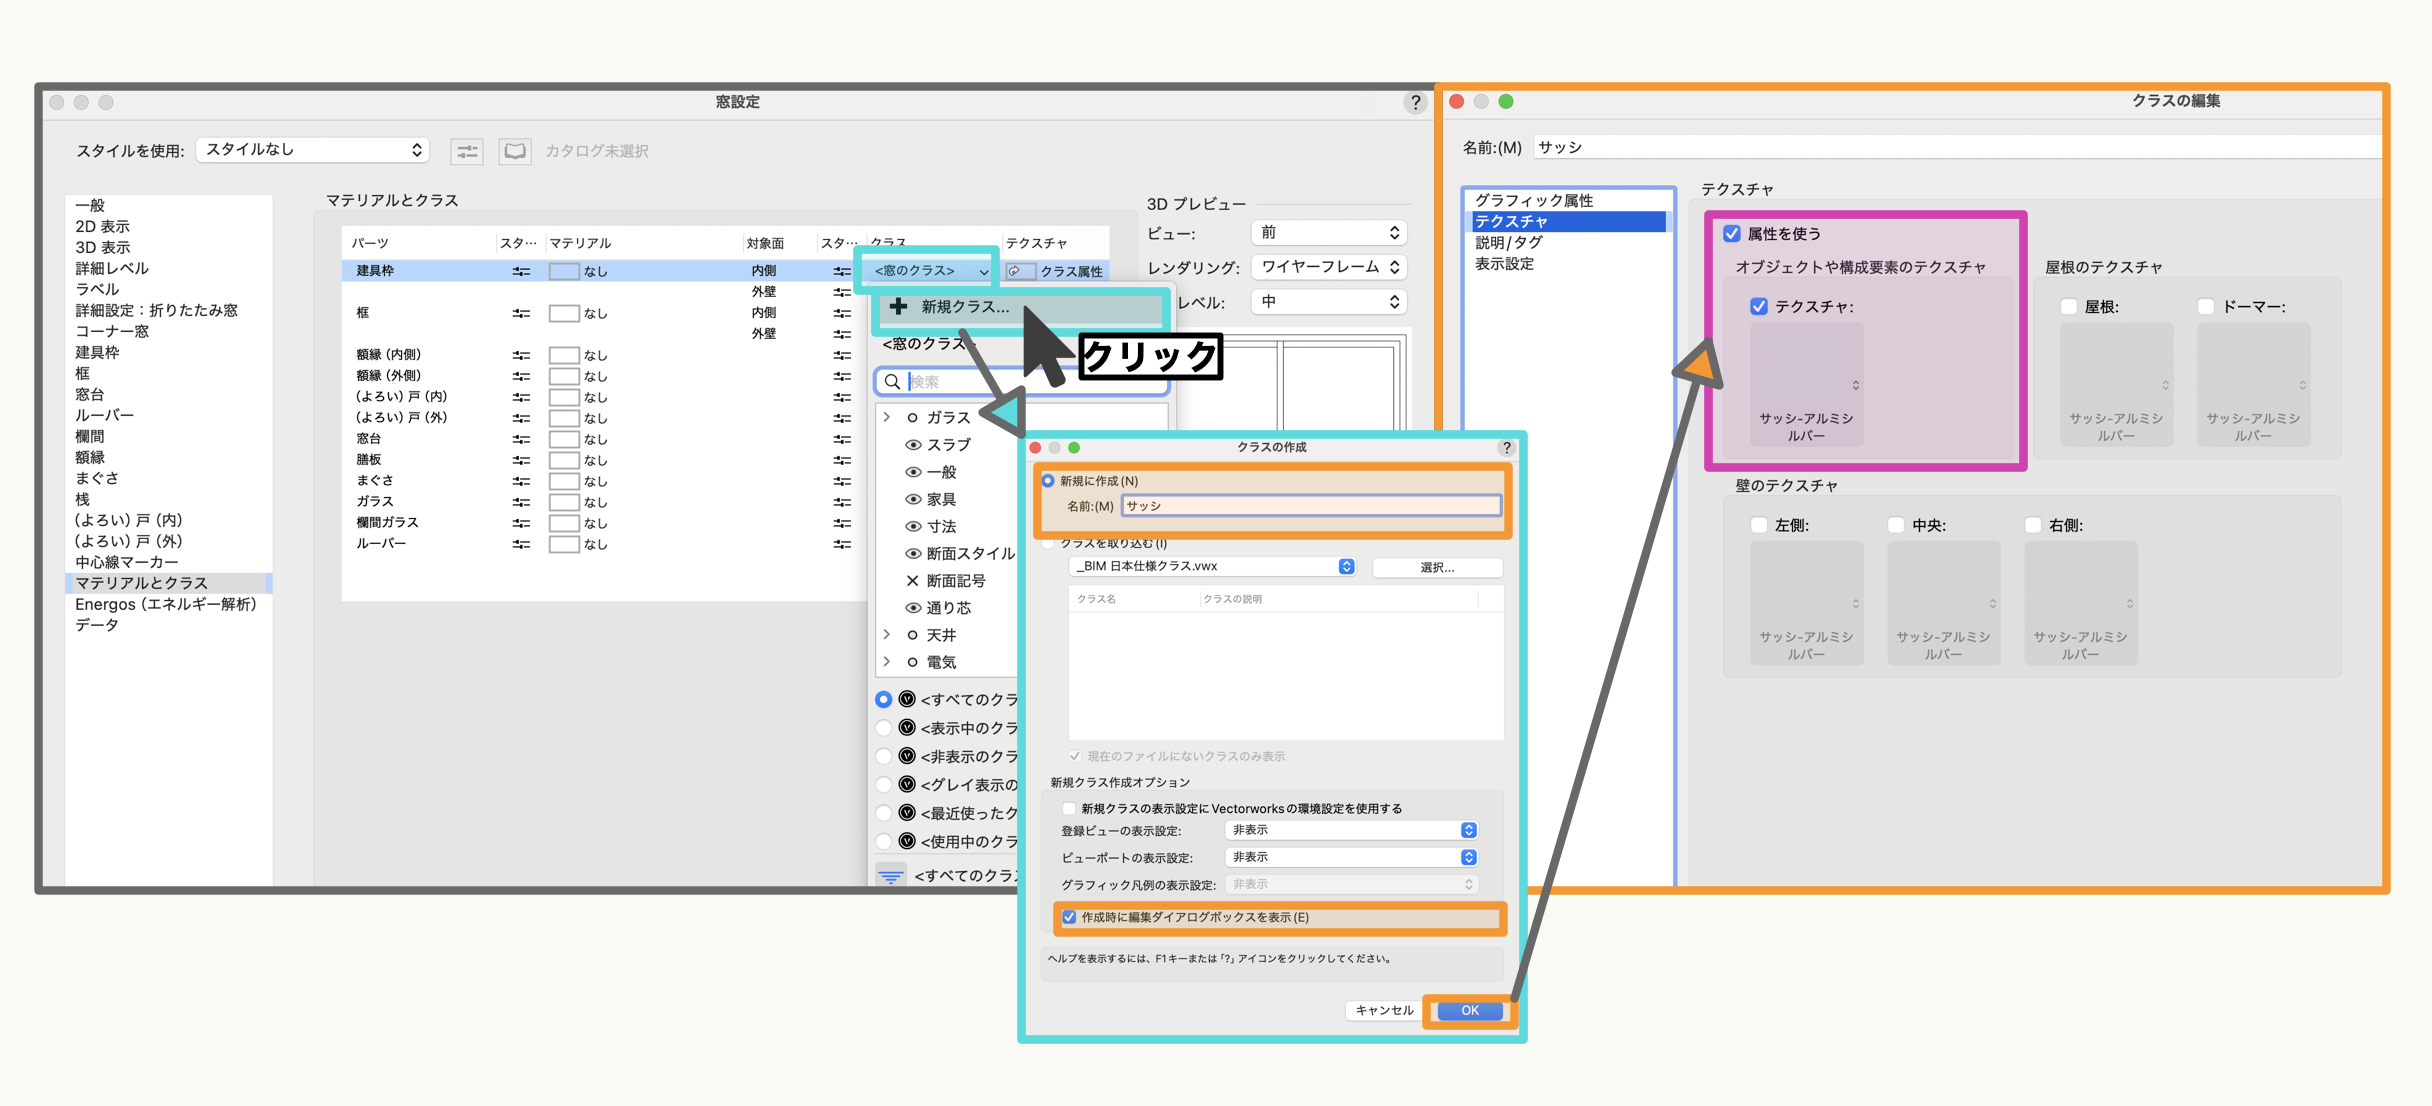
Task: Click the style sliders icon for 建具枠
Action: click(x=521, y=271)
